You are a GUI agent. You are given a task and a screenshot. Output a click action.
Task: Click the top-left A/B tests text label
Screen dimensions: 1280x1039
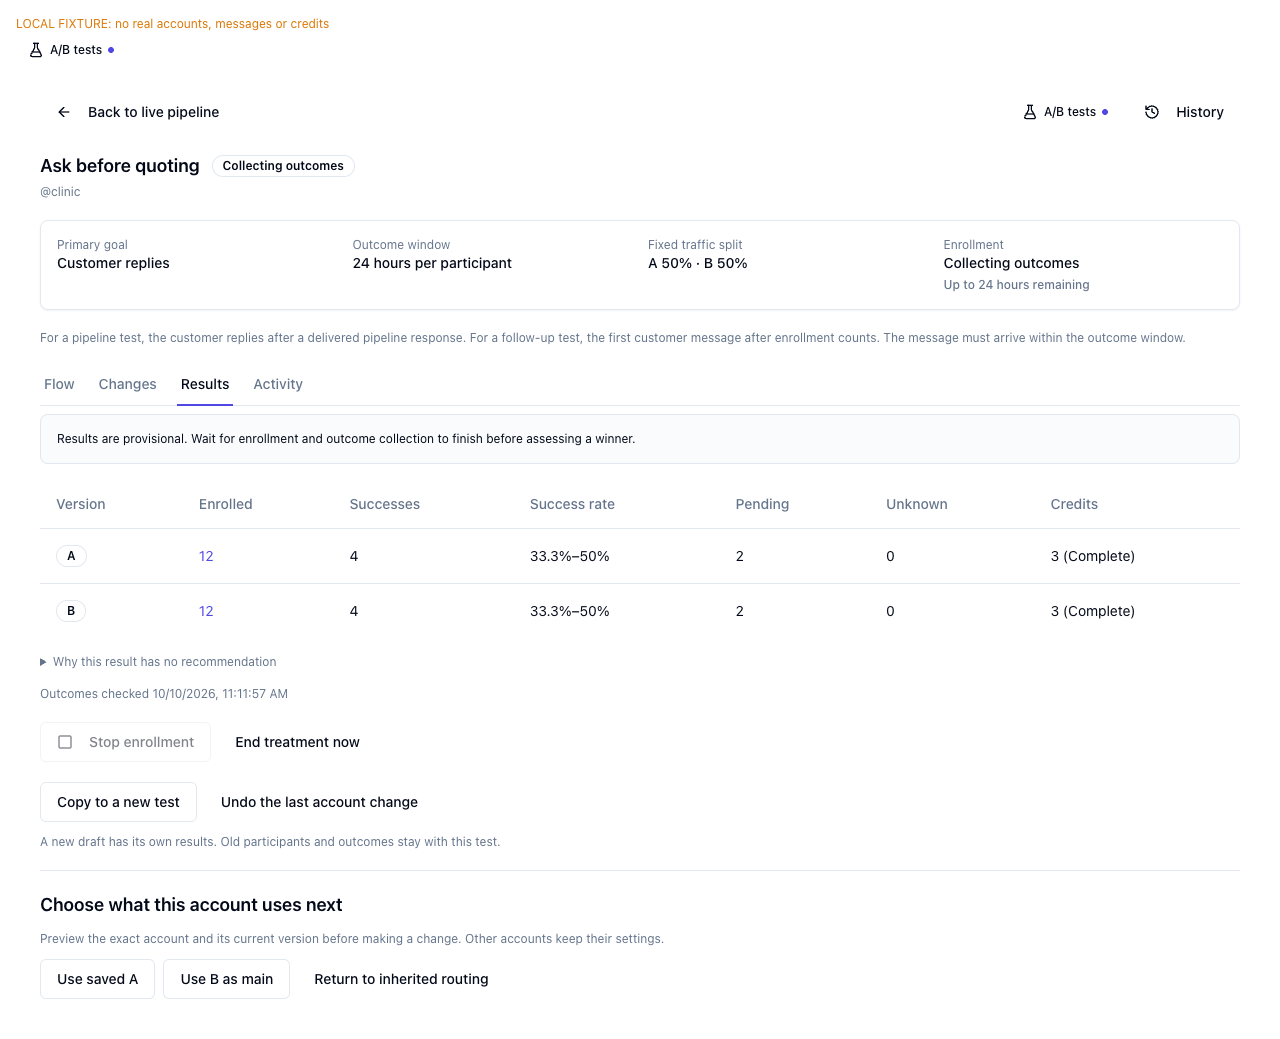click(x=76, y=50)
